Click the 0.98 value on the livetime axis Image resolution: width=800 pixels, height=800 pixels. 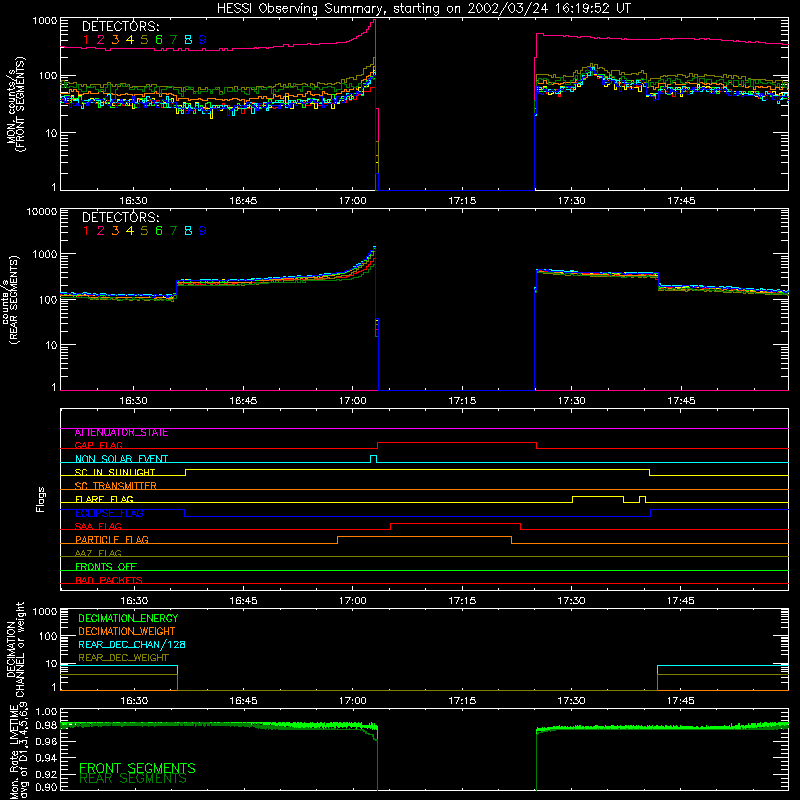coord(46,724)
